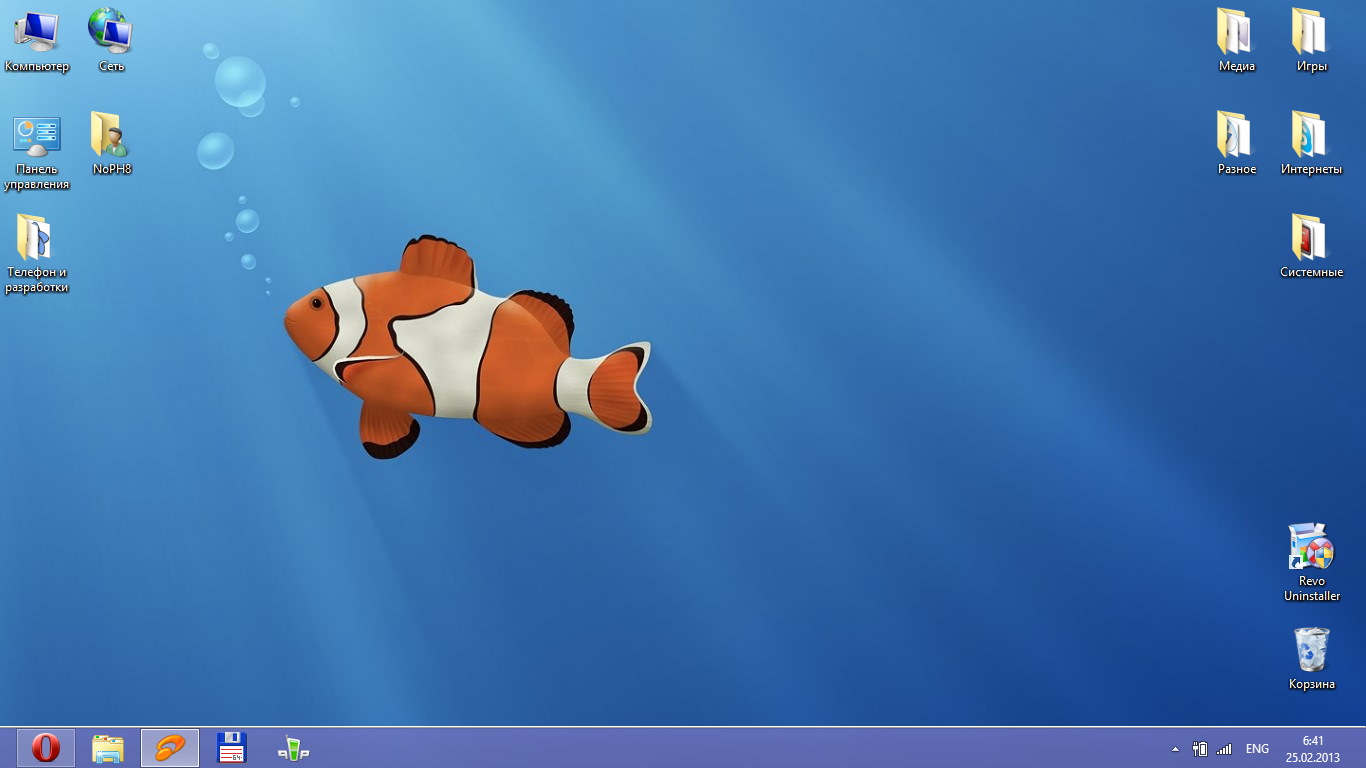Select the Сеть network icon
This screenshot has height=768, width=1366.
[111, 40]
